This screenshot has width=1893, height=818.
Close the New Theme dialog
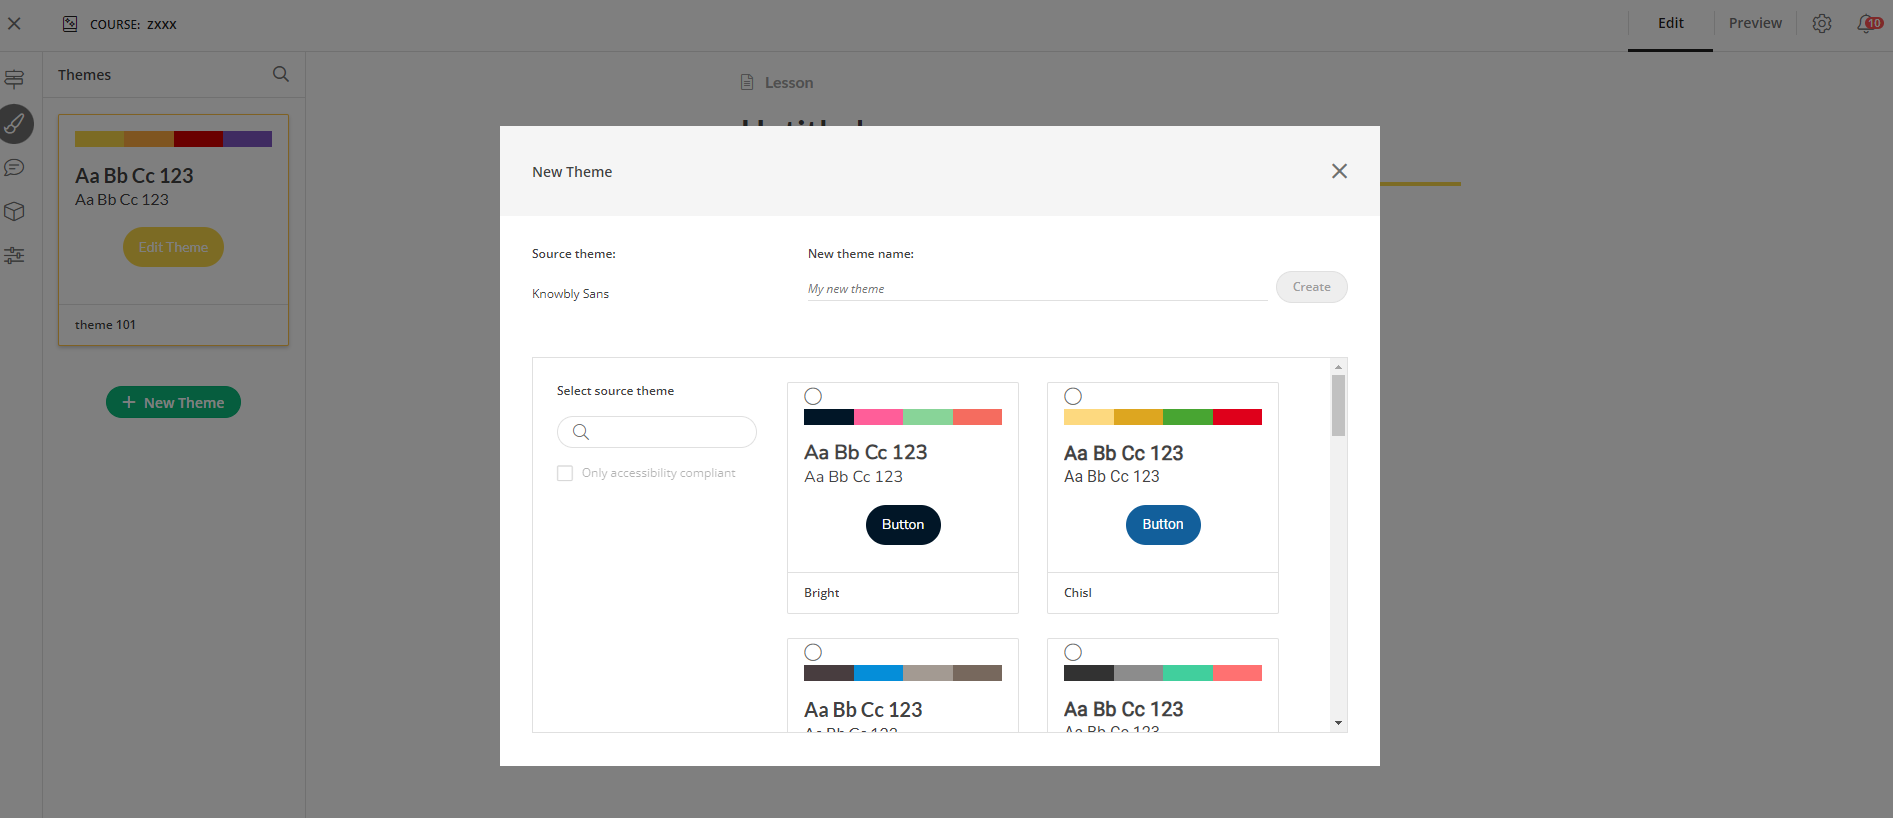coord(1339,171)
